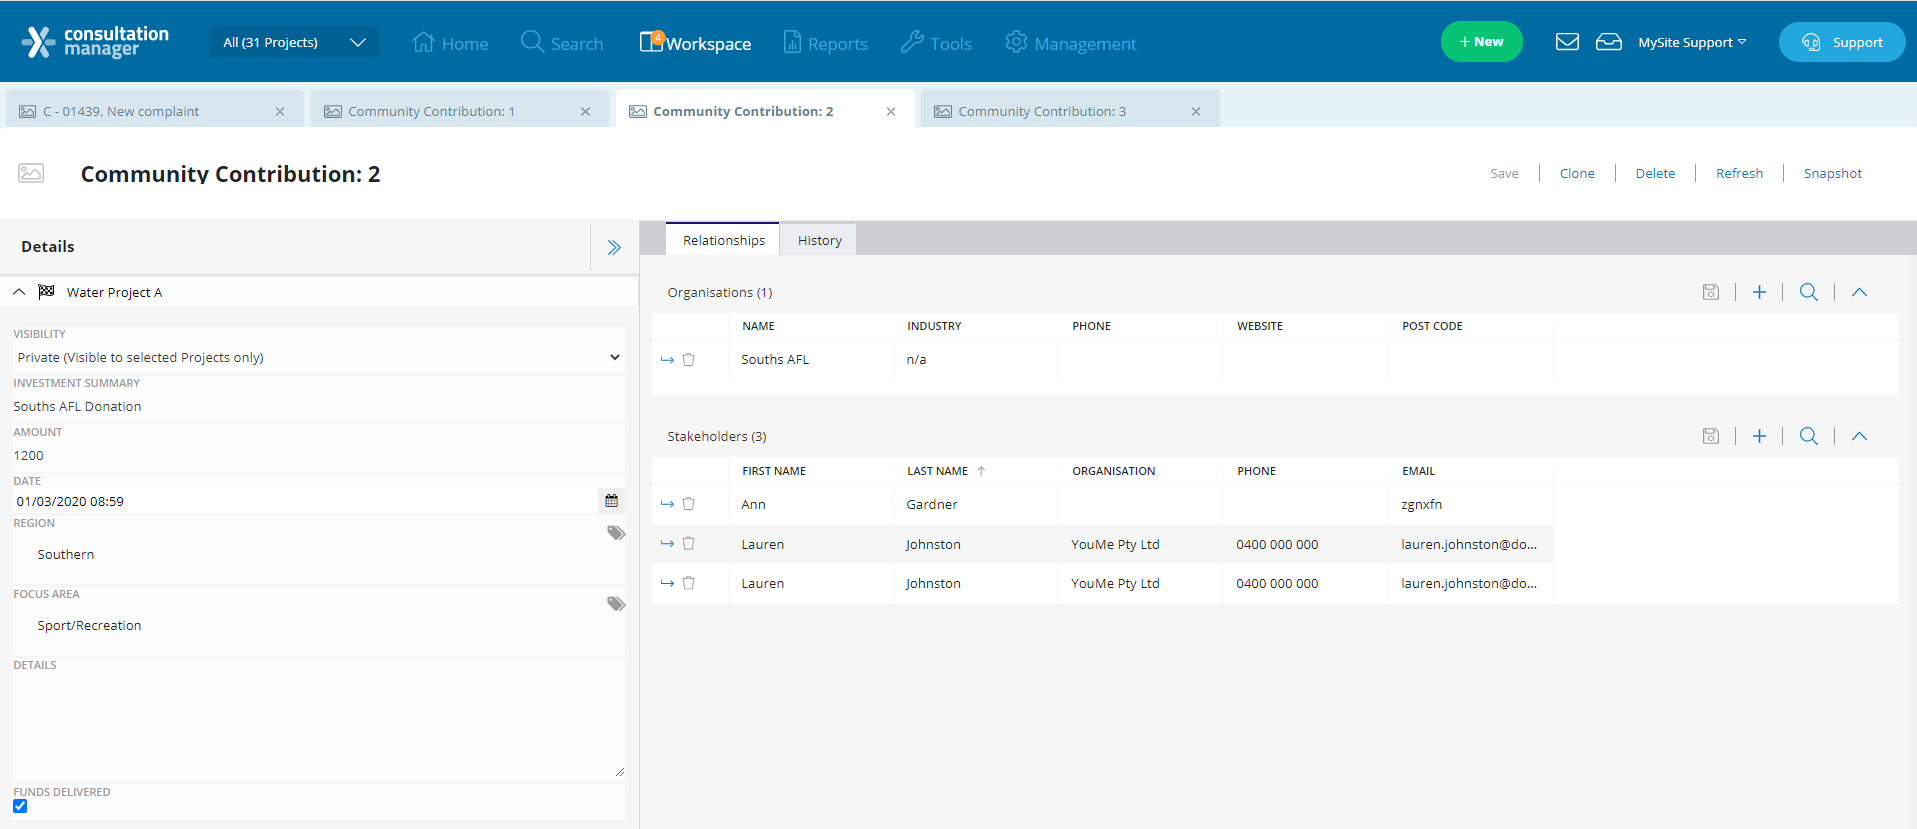Click the trash icon for Ann Gardner
Image resolution: width=1917 pixels, height=829 pixels.
point(689,504)
